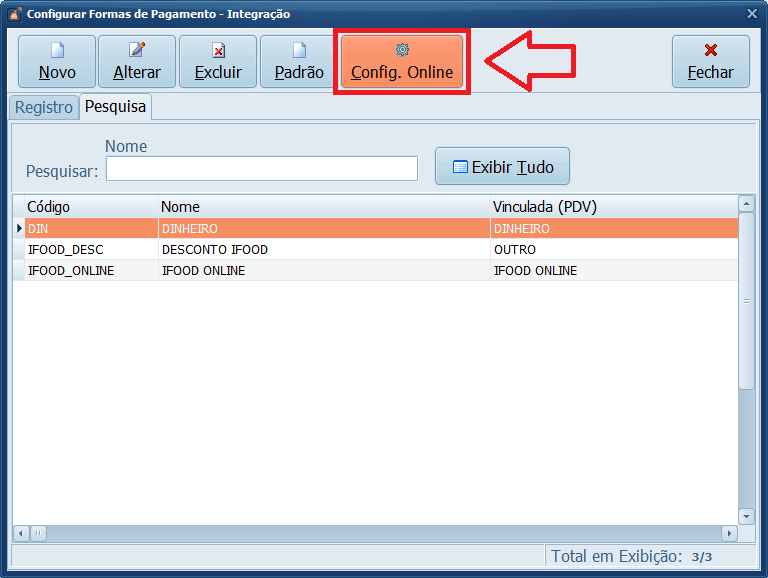Close the window with Fechar button
Viewport: 768px width, 578px height.
point(711,62)
